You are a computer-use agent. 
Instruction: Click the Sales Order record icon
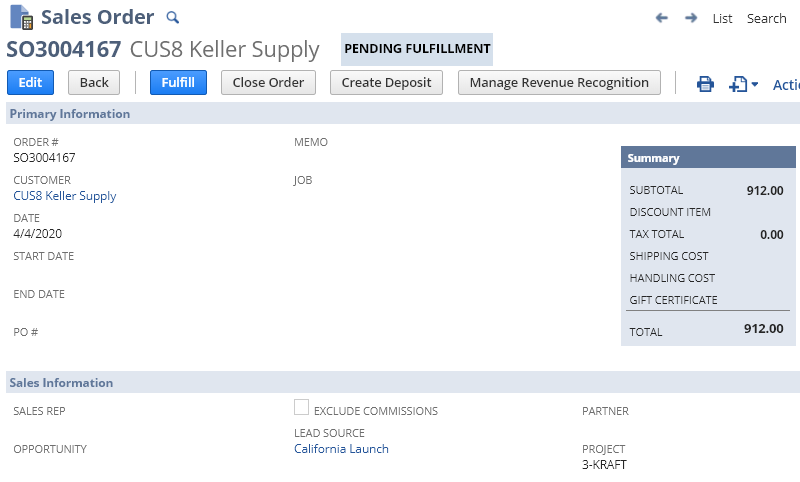(x=20, y=17)
